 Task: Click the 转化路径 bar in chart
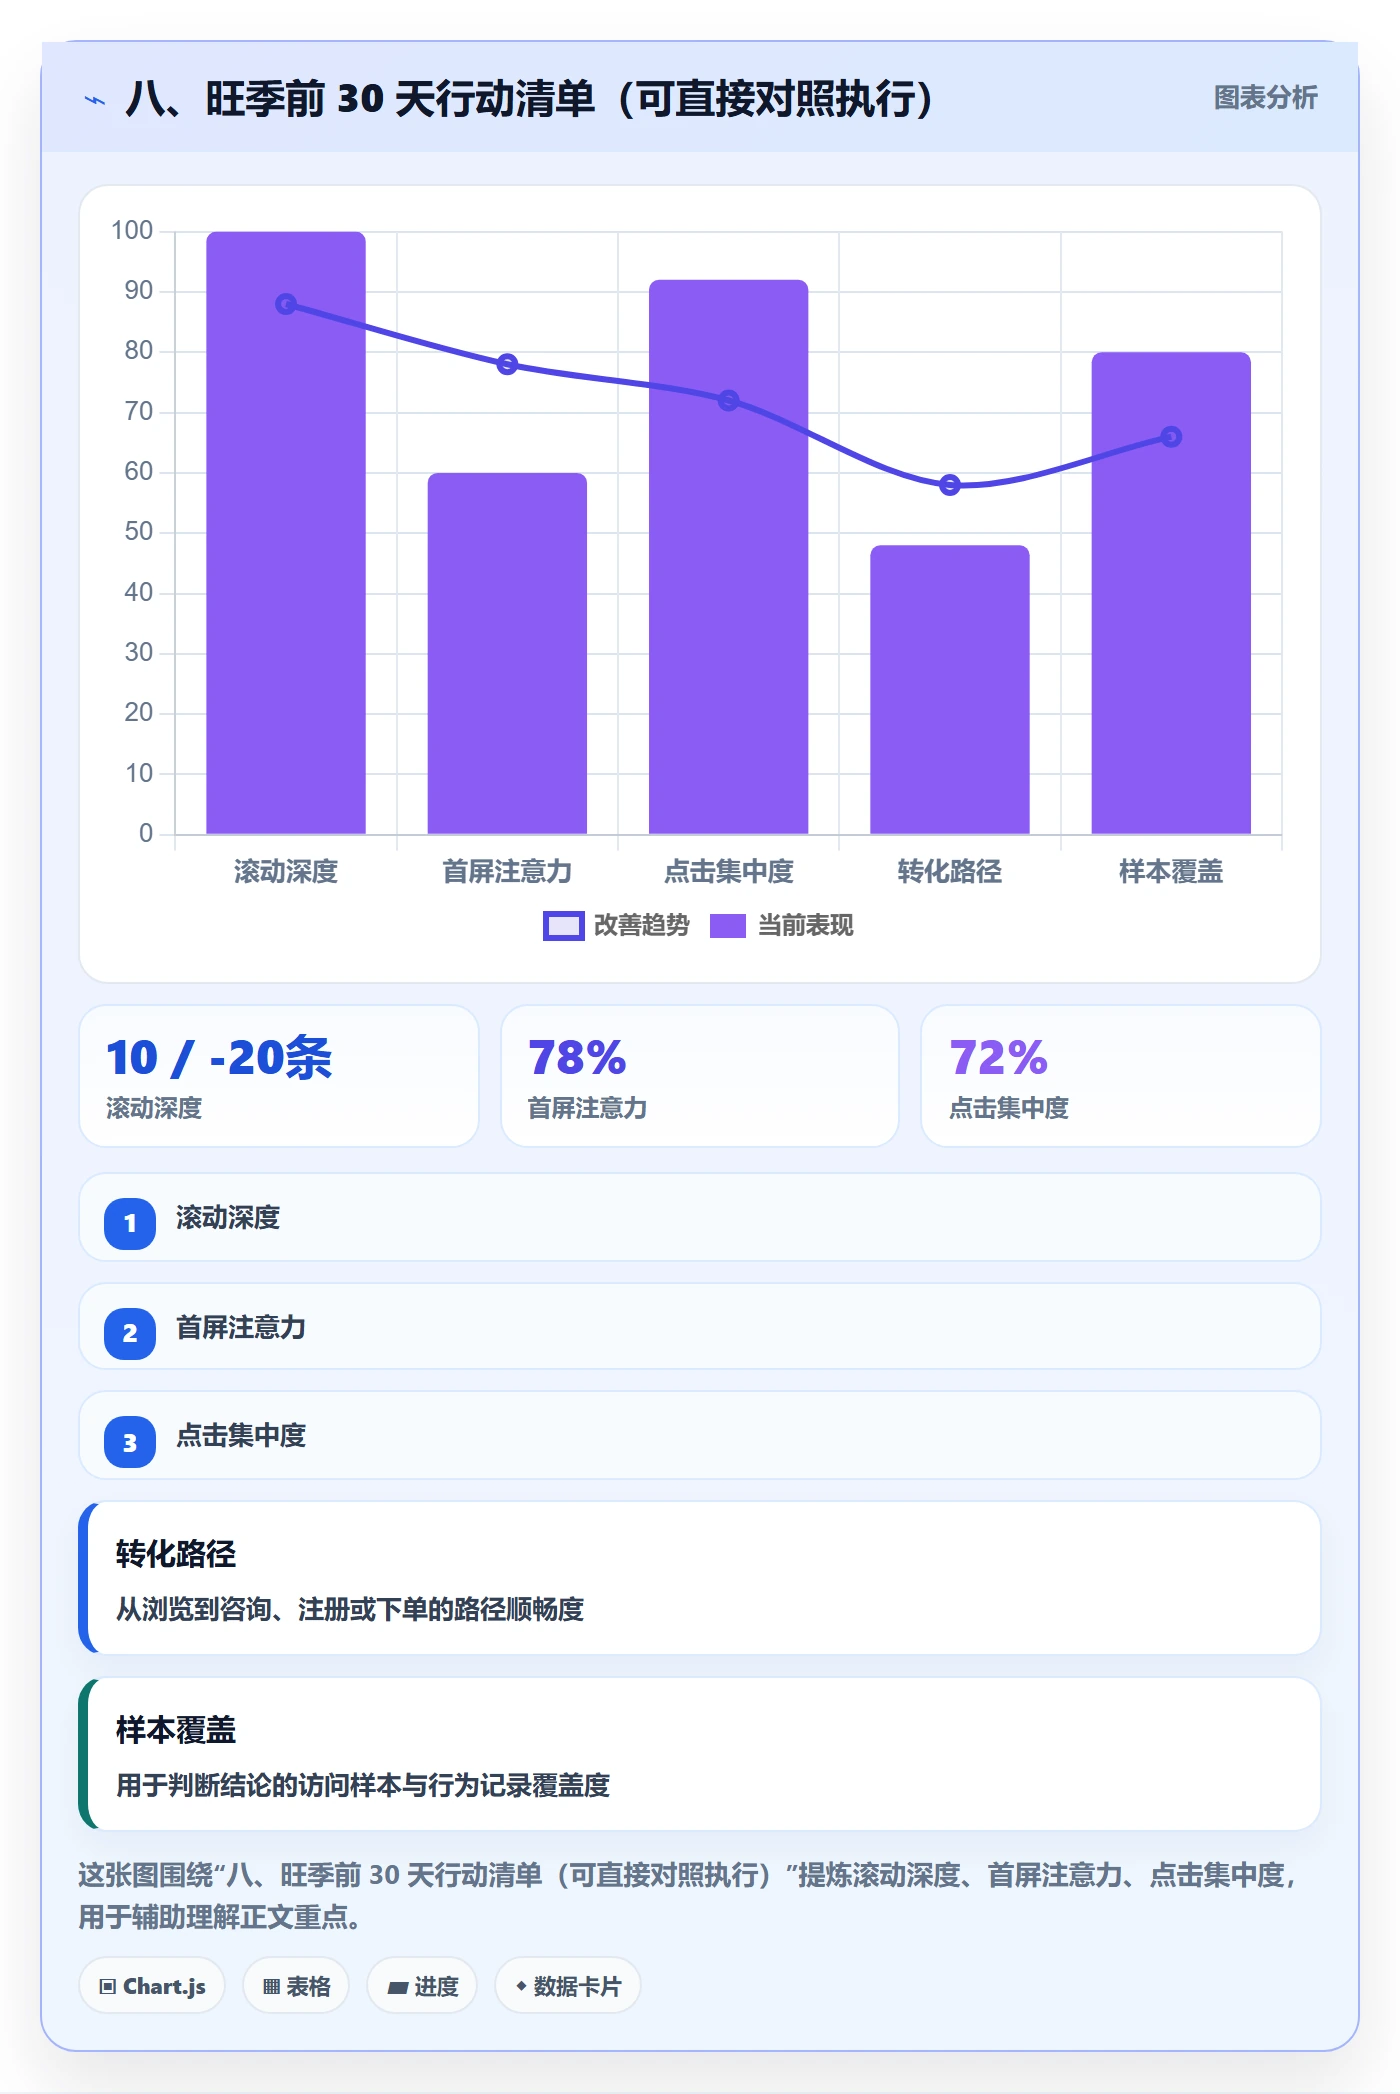coord(950,689)
